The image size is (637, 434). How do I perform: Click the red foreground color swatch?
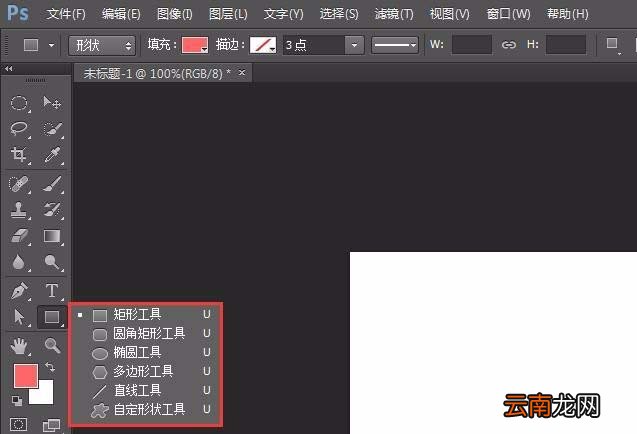[x=25, y=375]
